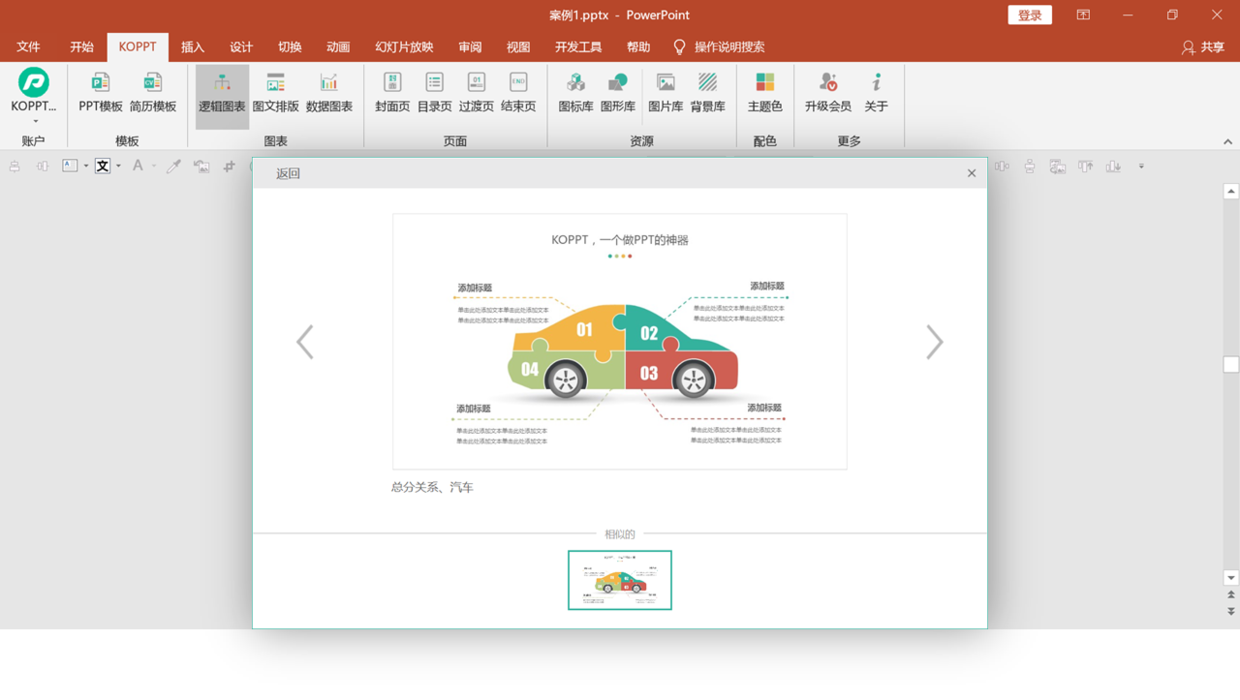Click the reset picture icon in quick toolbar
Screen dimensions: 1240x700
click(201, 166)
